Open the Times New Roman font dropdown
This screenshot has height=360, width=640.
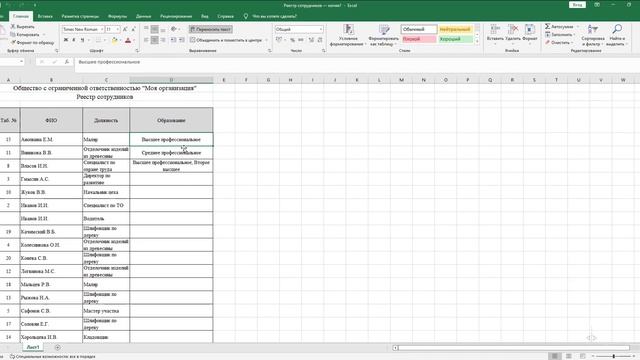tap(102, 29)
